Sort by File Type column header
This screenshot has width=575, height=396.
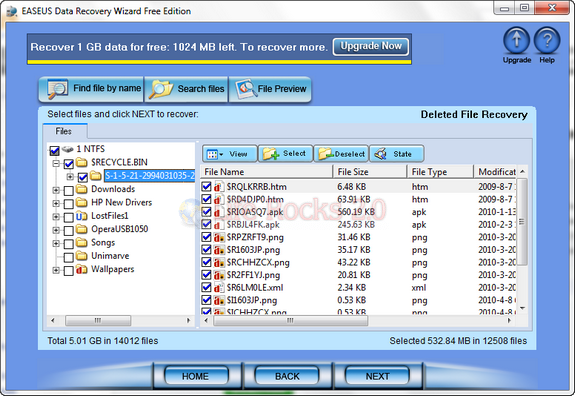tap(440, 172)
